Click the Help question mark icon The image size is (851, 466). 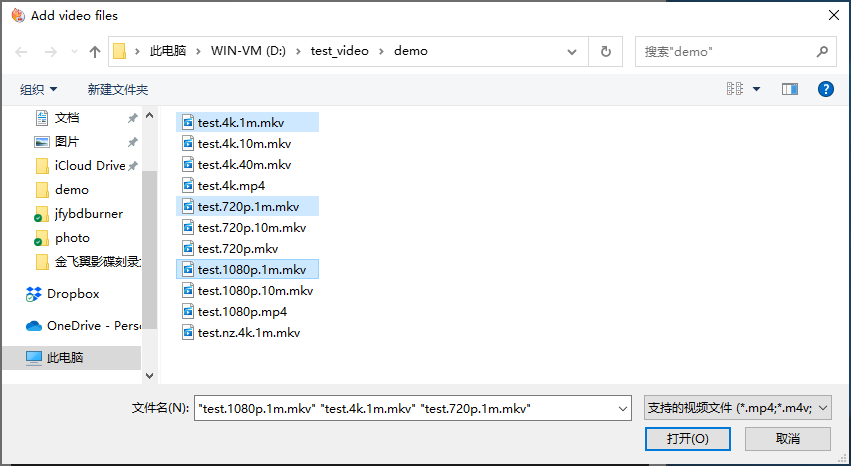pos(825,89)
